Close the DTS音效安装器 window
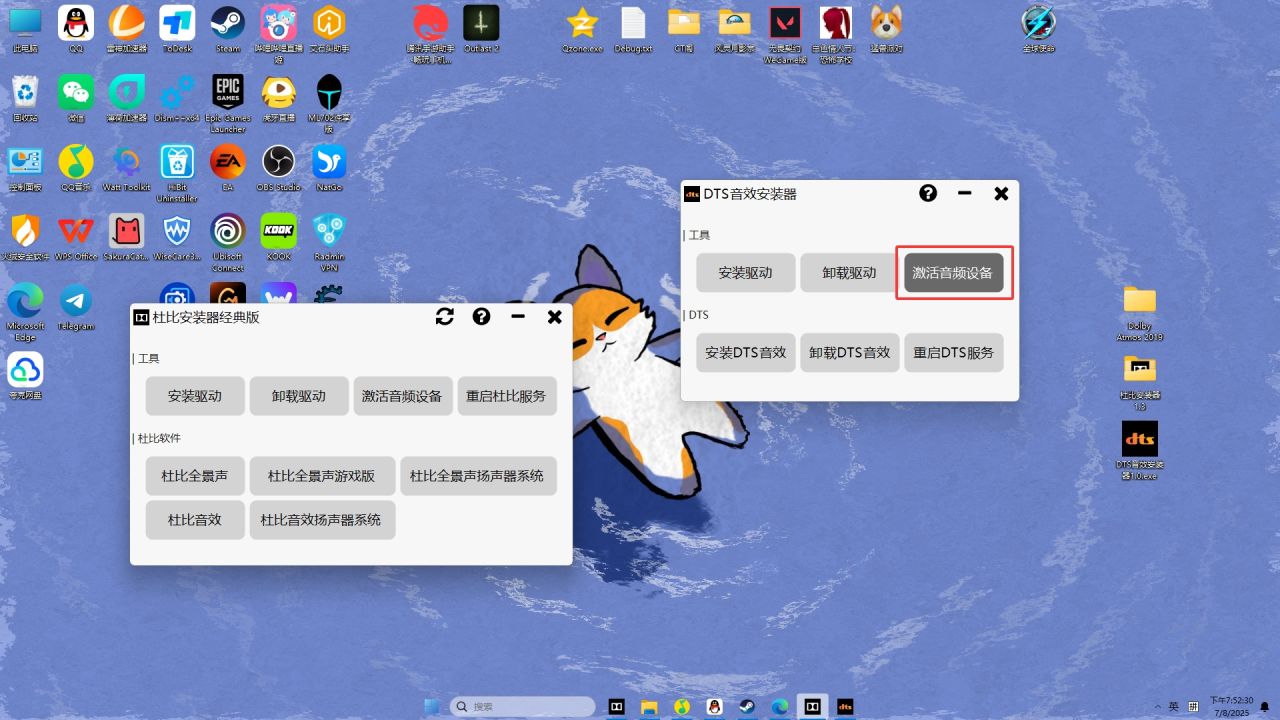1280x720 pixels. point(1001,193)
